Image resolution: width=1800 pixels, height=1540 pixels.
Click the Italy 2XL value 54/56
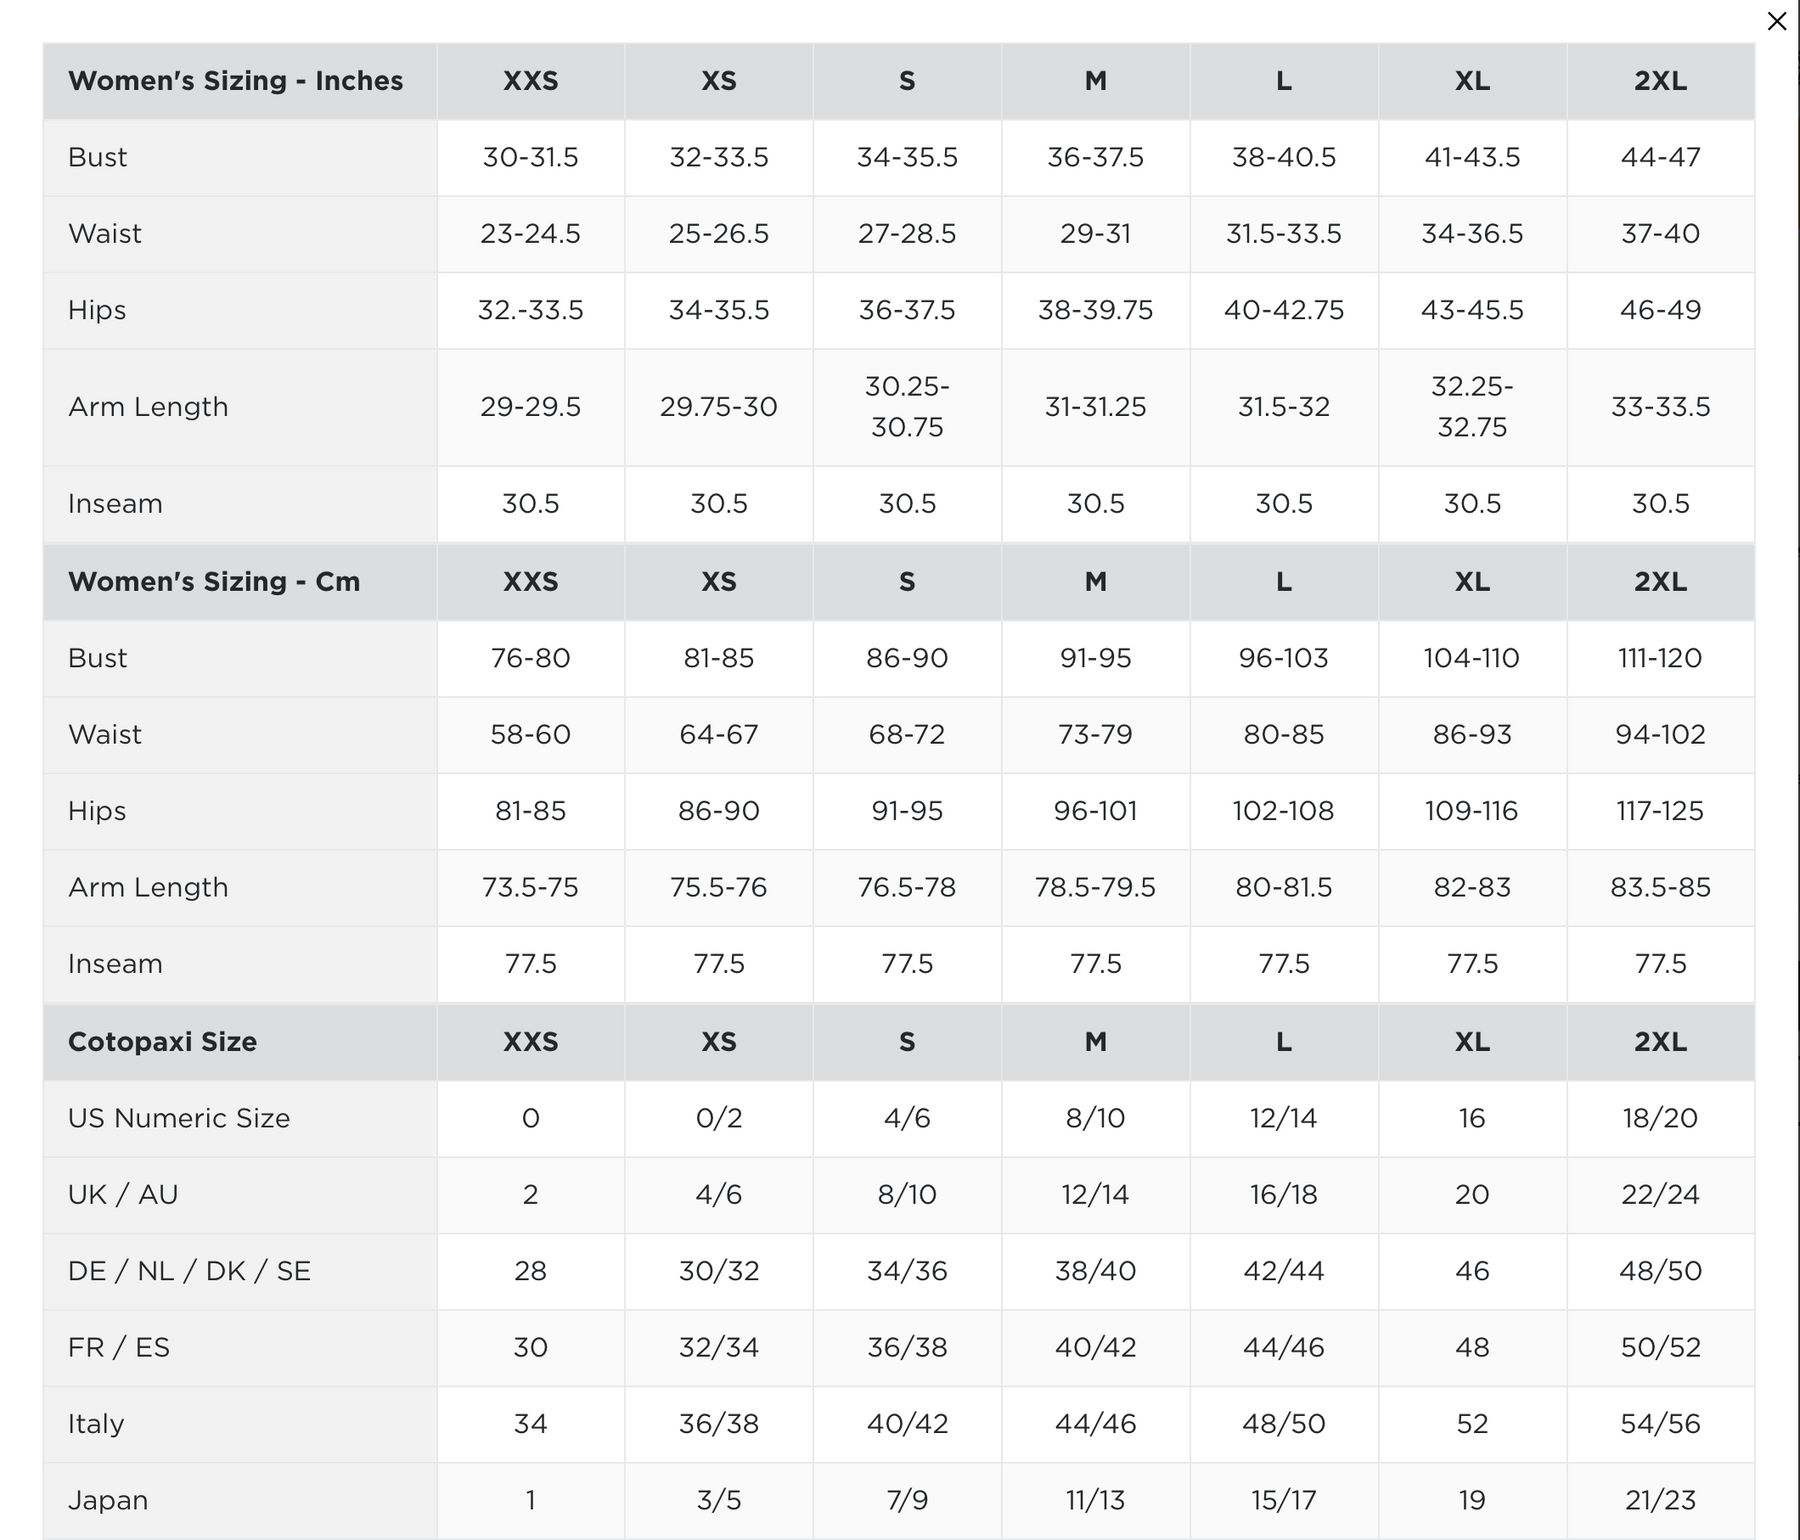[1660, 1424]
